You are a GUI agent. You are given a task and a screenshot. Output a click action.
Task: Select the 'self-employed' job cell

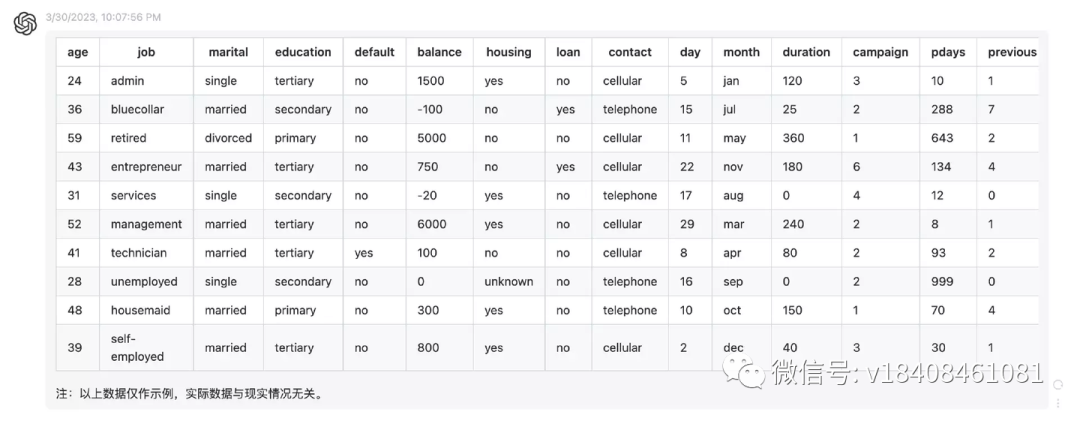click(137, 348)
